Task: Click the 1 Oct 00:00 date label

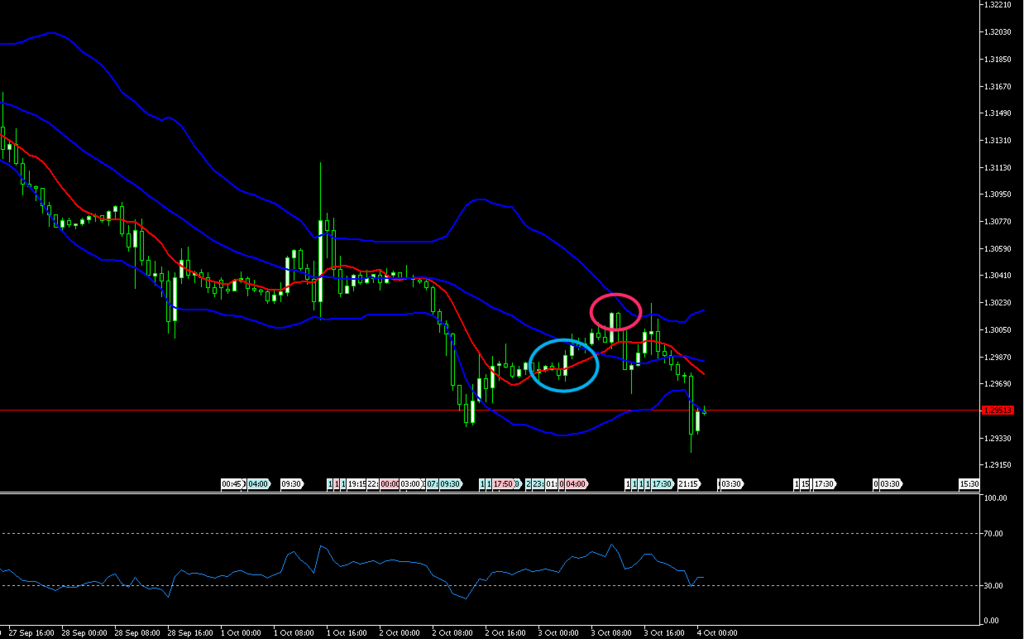Action: tap(241, 633)
